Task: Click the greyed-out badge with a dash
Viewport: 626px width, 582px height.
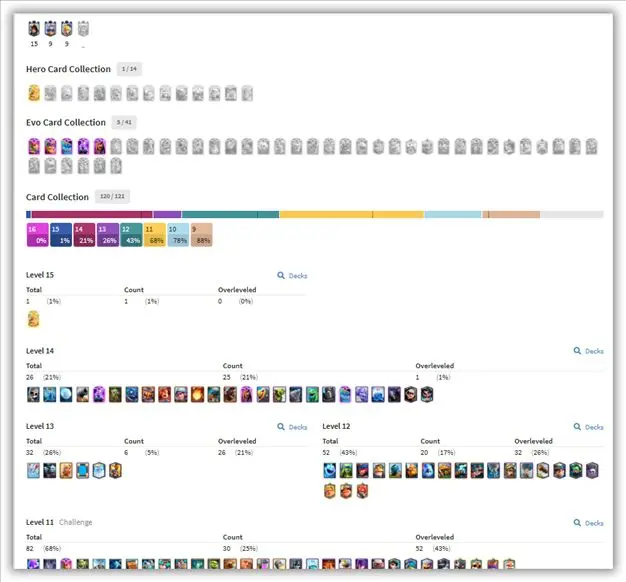Action: 83,29
